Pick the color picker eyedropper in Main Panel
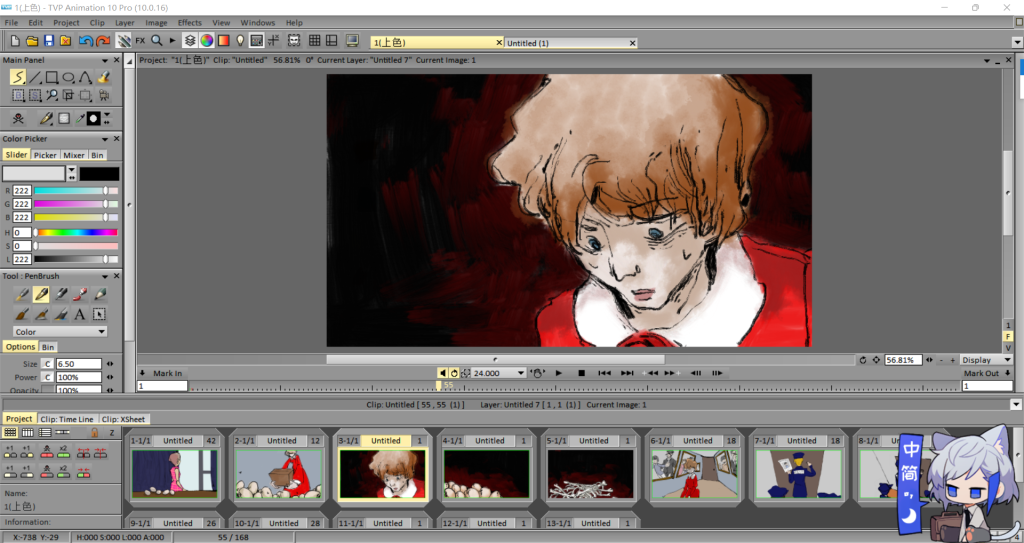The image size is (1024, 543). [80, 118]
